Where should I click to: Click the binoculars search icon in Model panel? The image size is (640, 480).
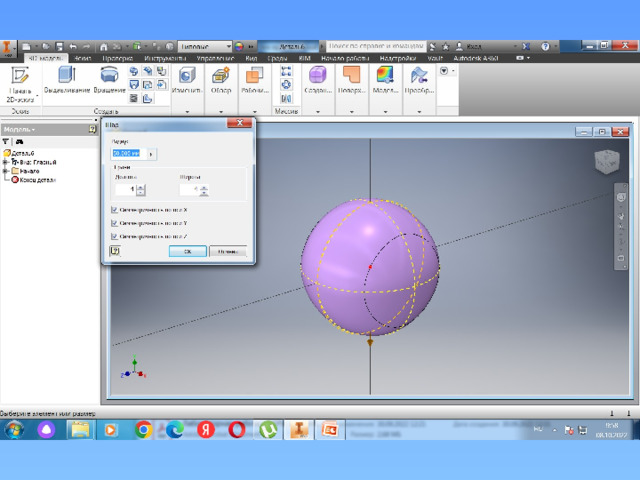[19, 142]
